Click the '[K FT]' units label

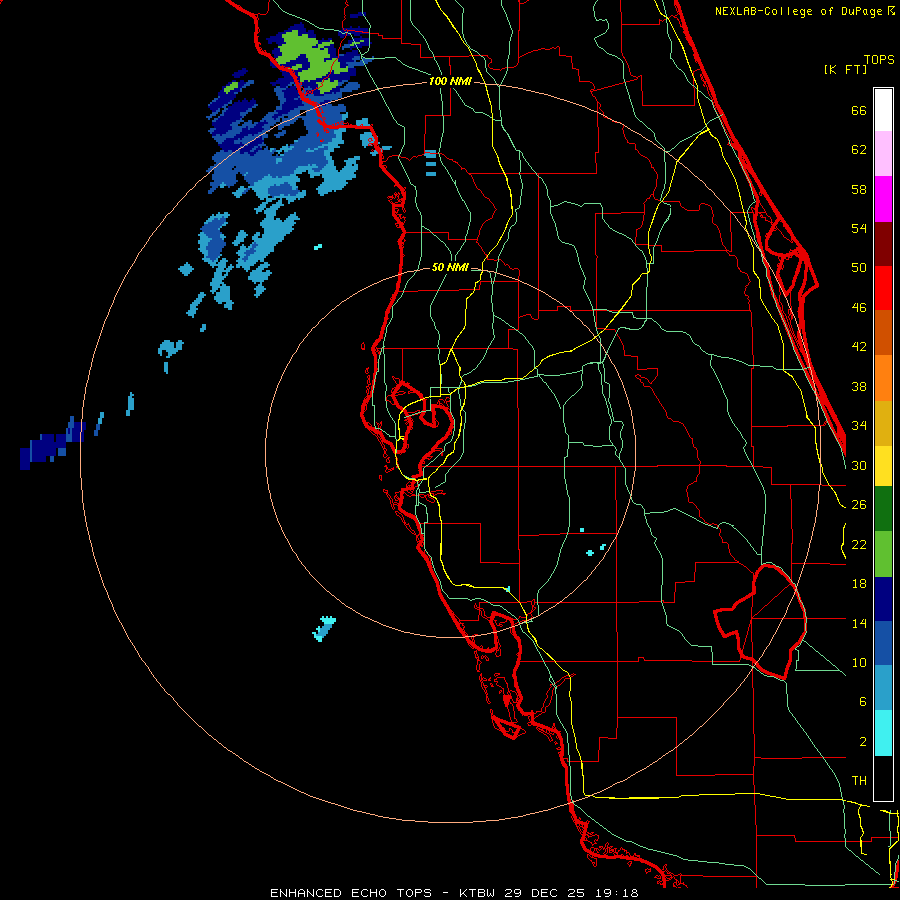(x=845, y=69)
